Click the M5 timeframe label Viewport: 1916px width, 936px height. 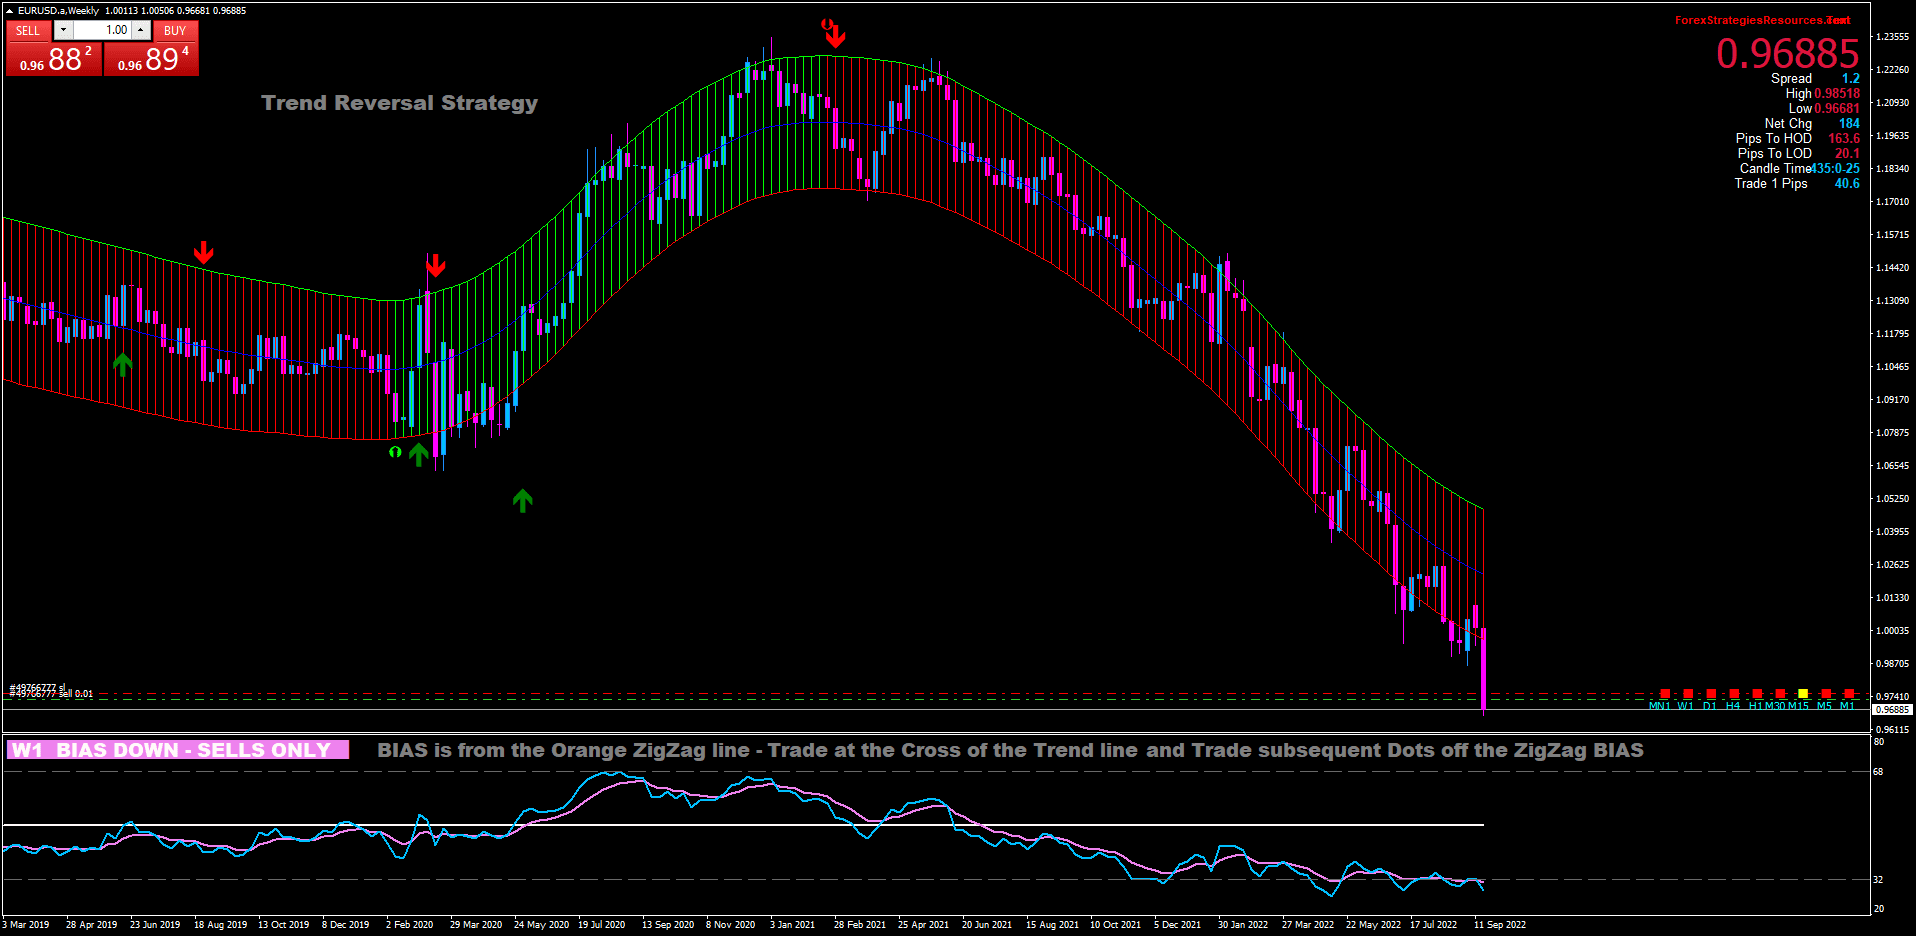pos(1825,706)
